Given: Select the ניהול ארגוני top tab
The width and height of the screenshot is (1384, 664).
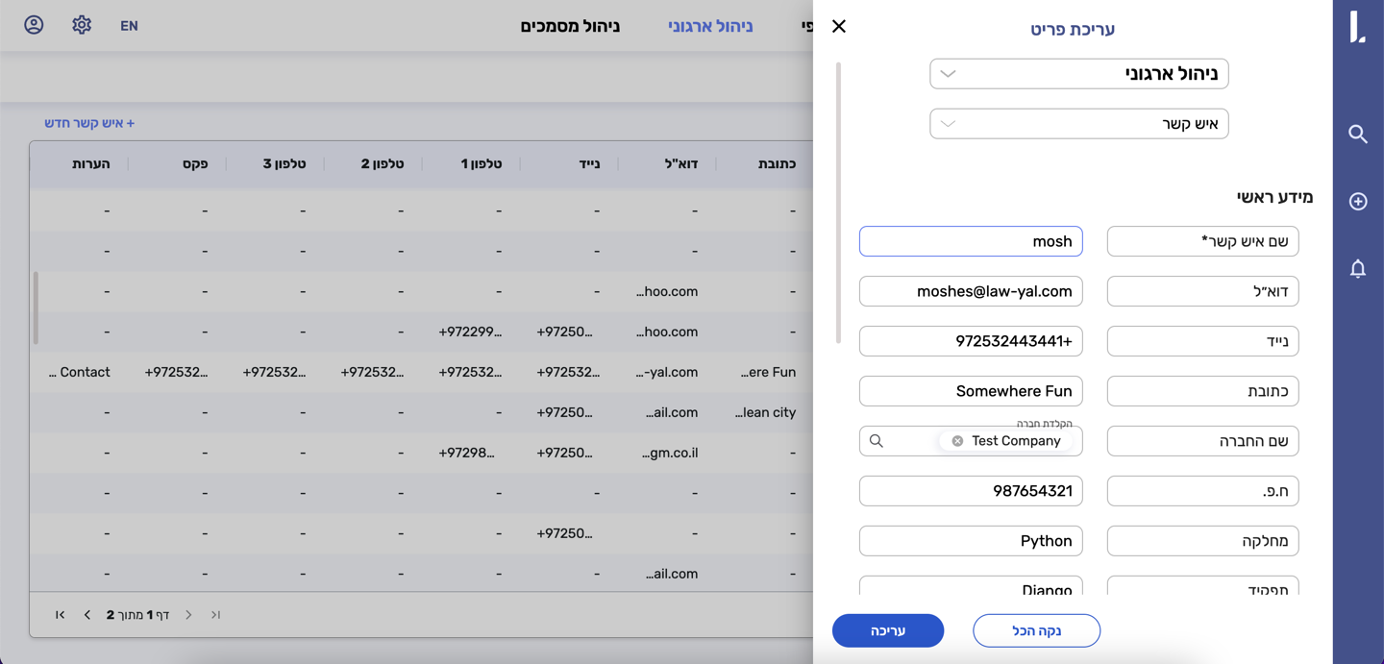Looking at the screenshot, I should [x=710, y=26].
